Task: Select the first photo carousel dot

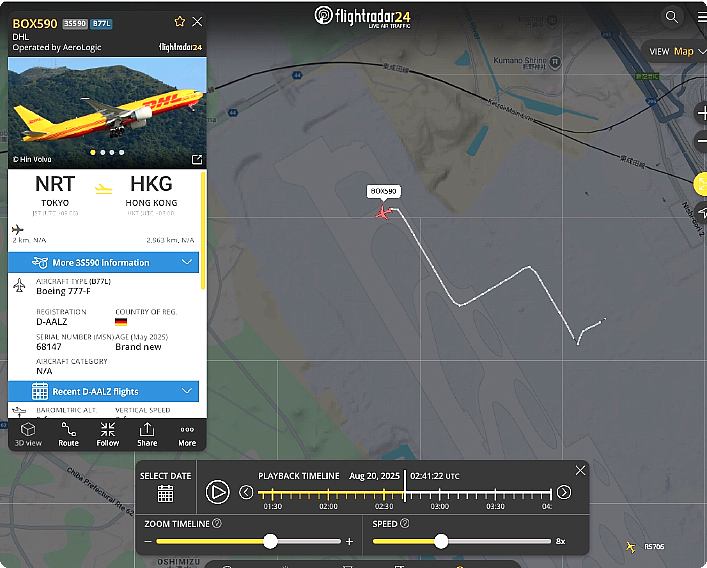Action: [x=93, y=152]
